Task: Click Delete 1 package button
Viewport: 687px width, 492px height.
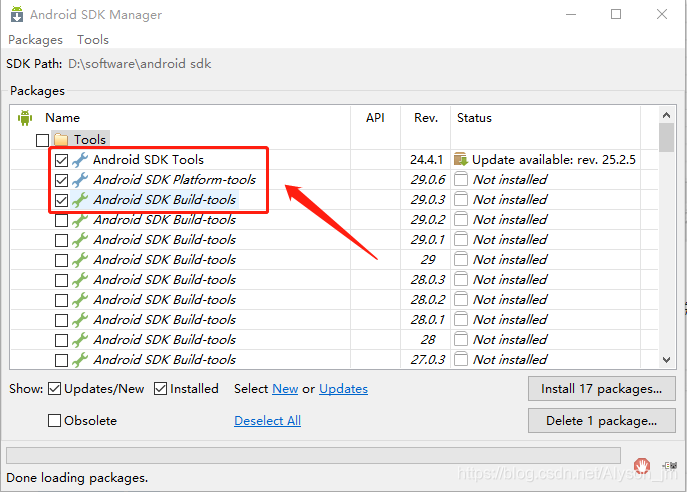Action: coord(602,421)
